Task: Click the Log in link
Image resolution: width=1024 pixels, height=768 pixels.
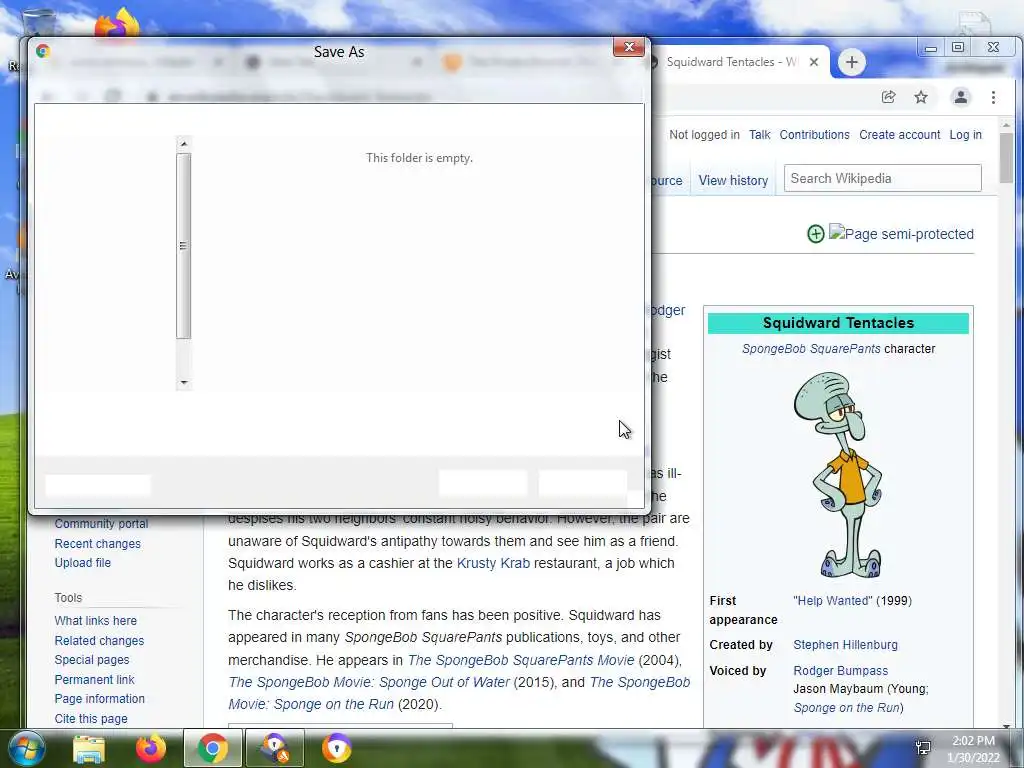Action: (x=965, y=135)
